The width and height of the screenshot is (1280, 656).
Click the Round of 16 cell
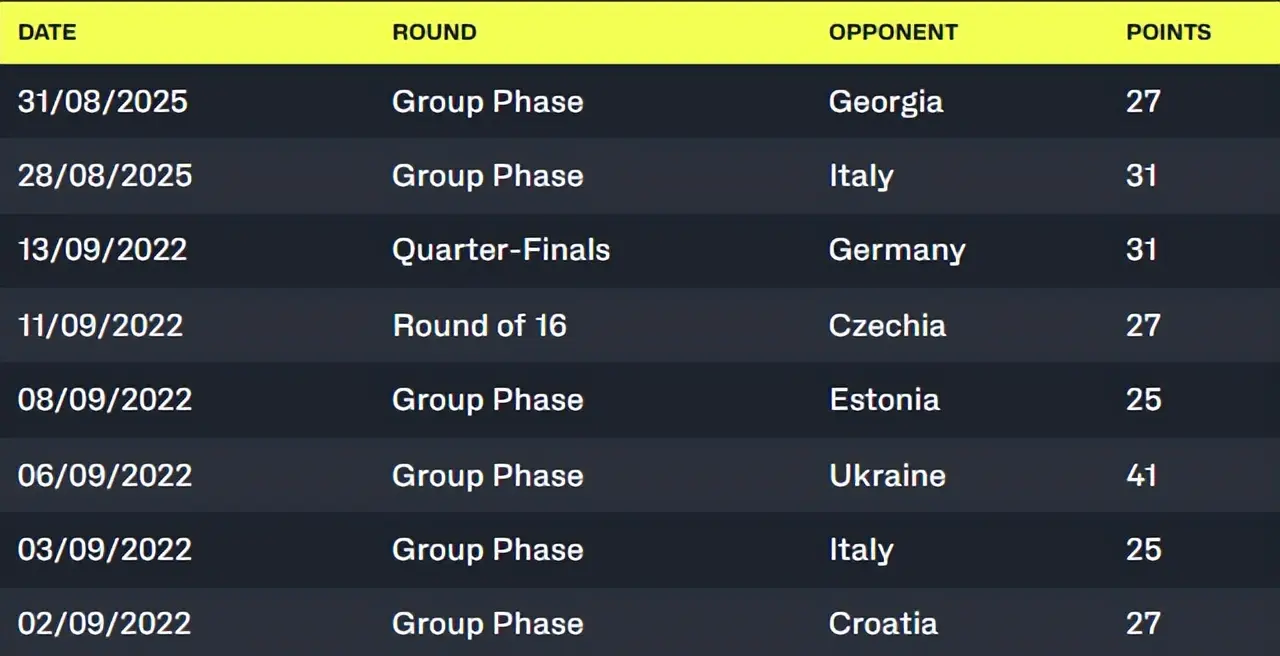[479, 325]
